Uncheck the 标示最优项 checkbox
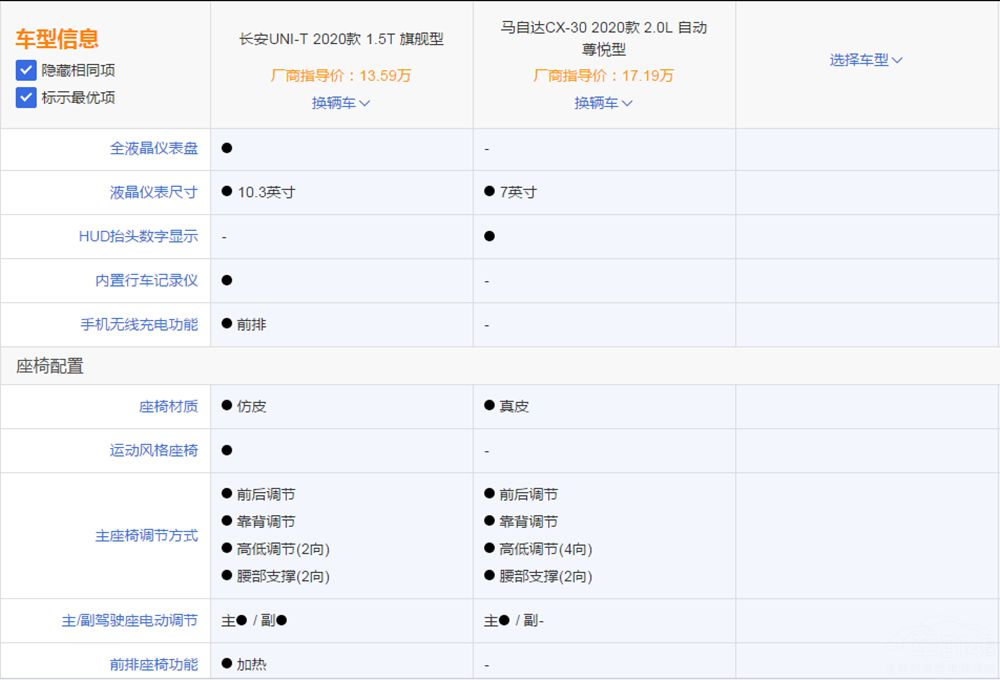Screen dimensions: 1000x680 pyautogui.click(x=26, y=98)
